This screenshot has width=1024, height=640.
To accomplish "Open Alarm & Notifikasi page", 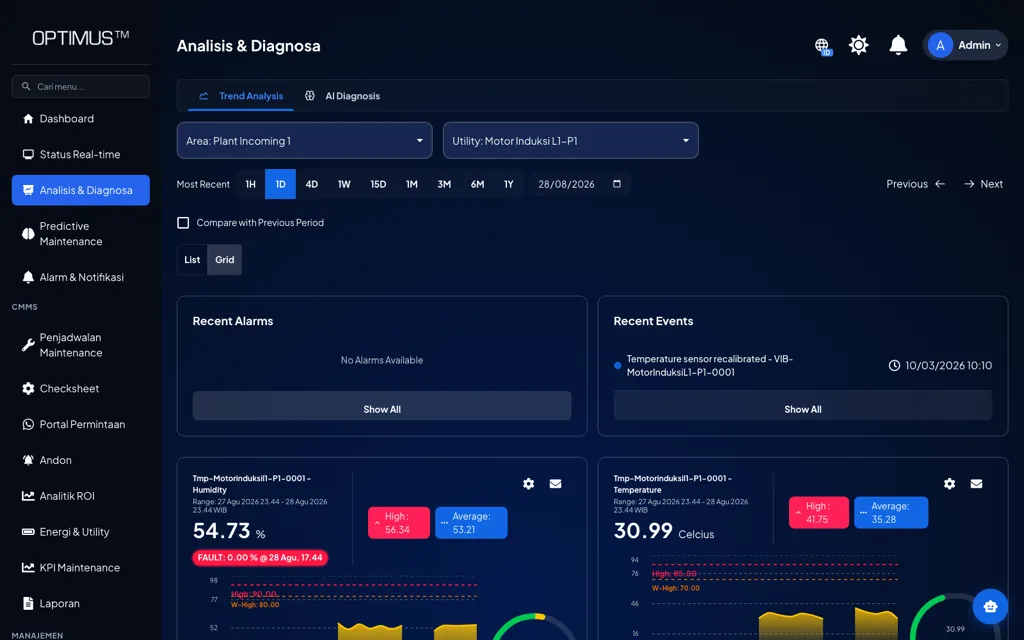I will pos(80,277).
